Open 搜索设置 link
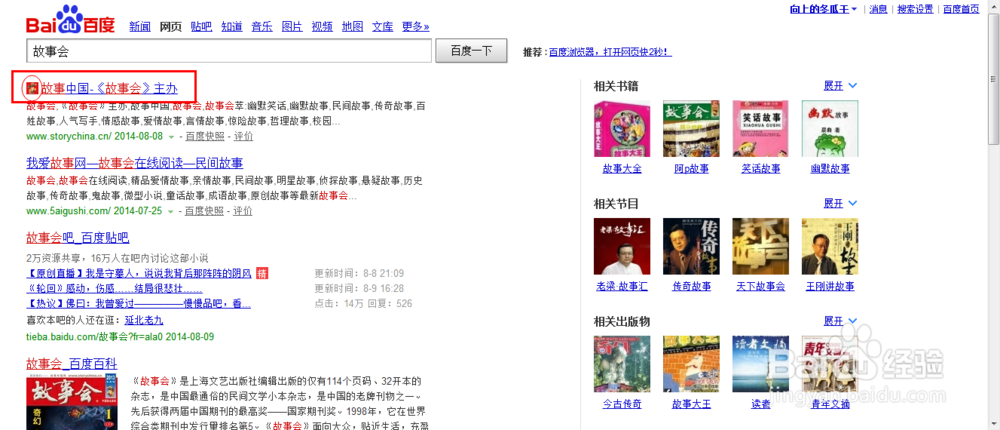1000x430 pixels. [915, 9]
